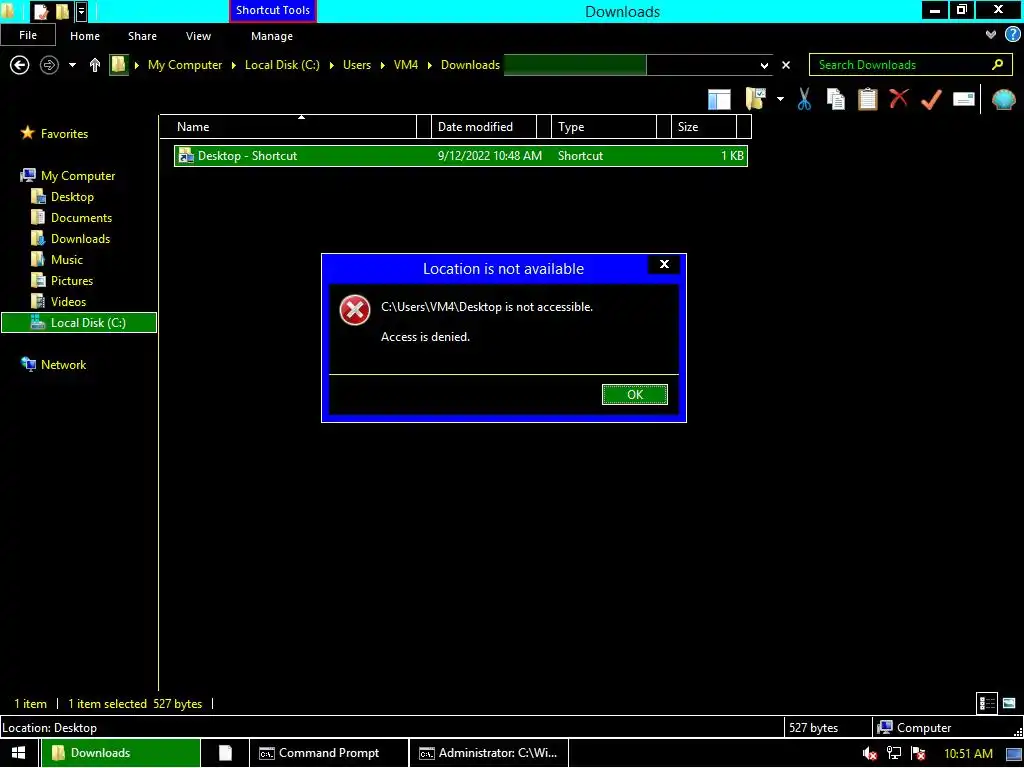1024x768 pixels.
Task: Select Local Disk (C:) in navigation pane
Action: [79, 323]
